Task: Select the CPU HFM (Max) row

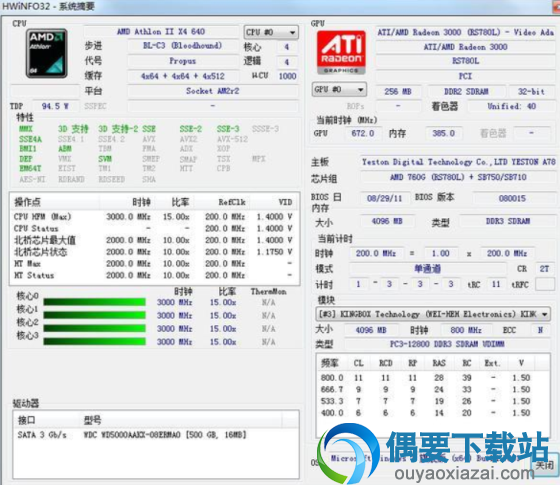Action: coord(154,217)
